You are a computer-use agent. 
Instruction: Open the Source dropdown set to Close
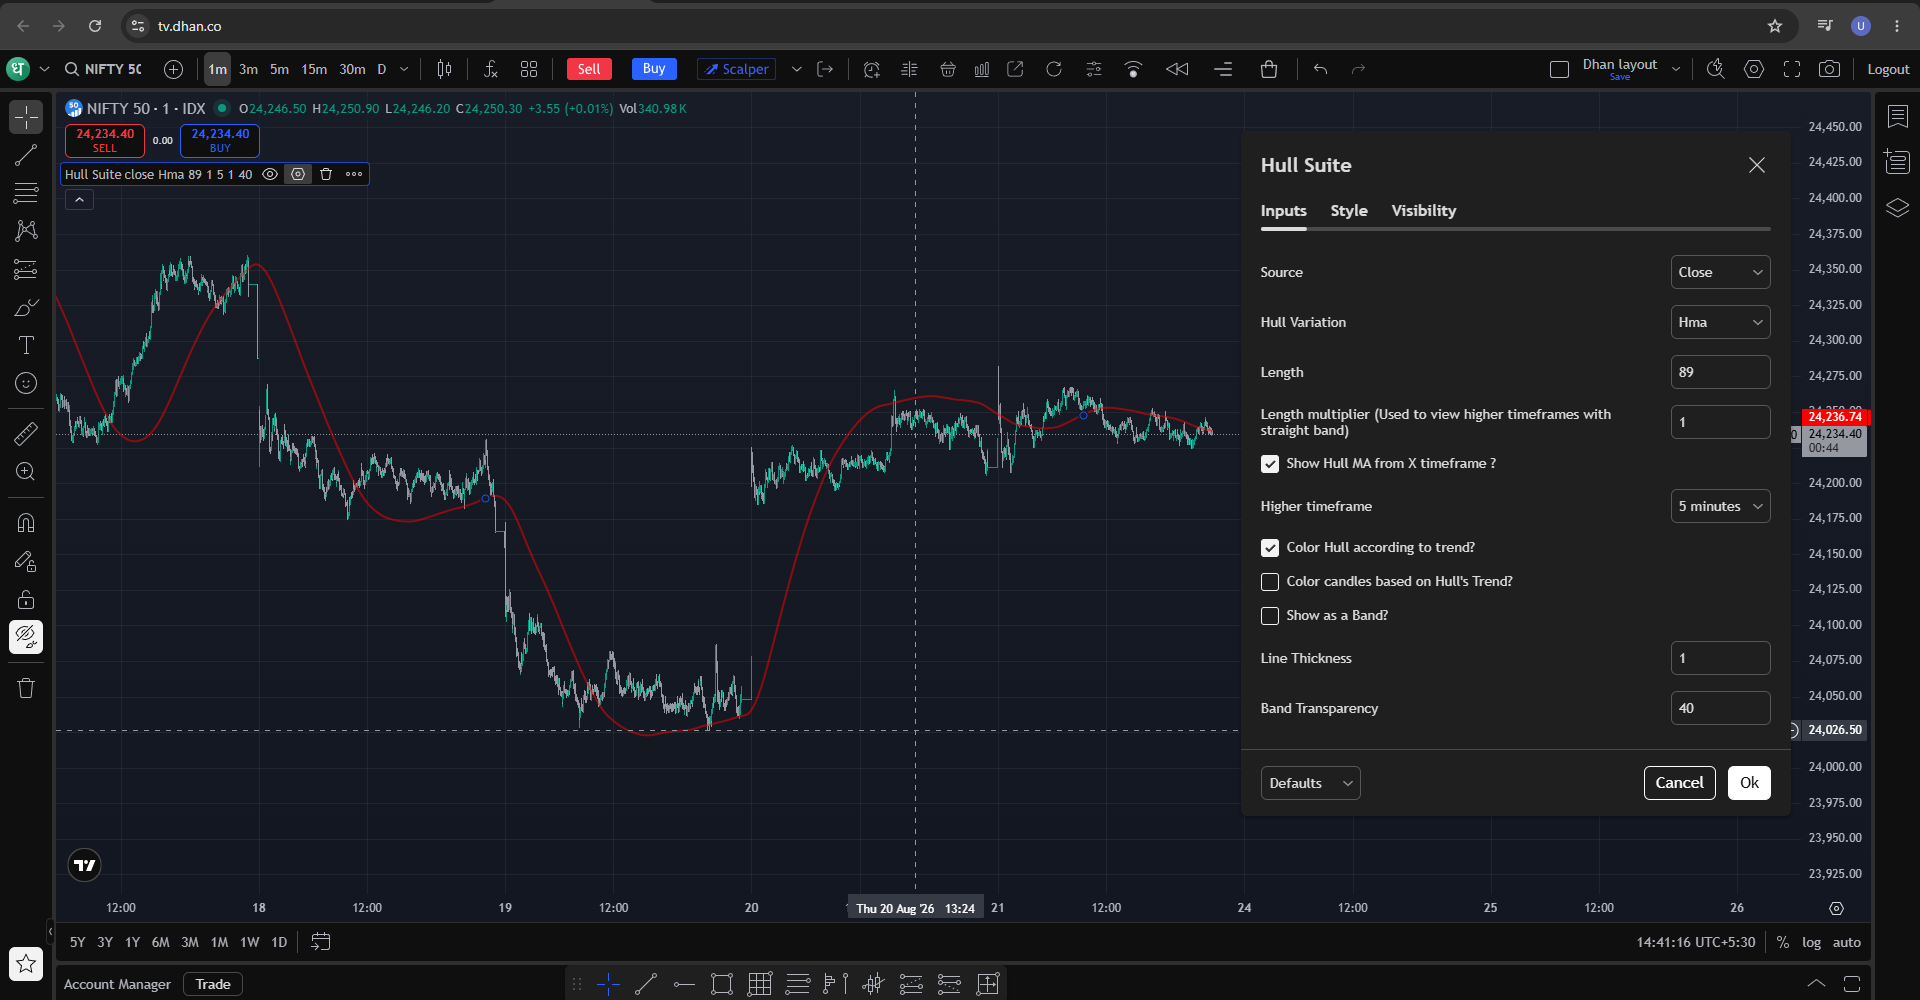point(1720,272)
